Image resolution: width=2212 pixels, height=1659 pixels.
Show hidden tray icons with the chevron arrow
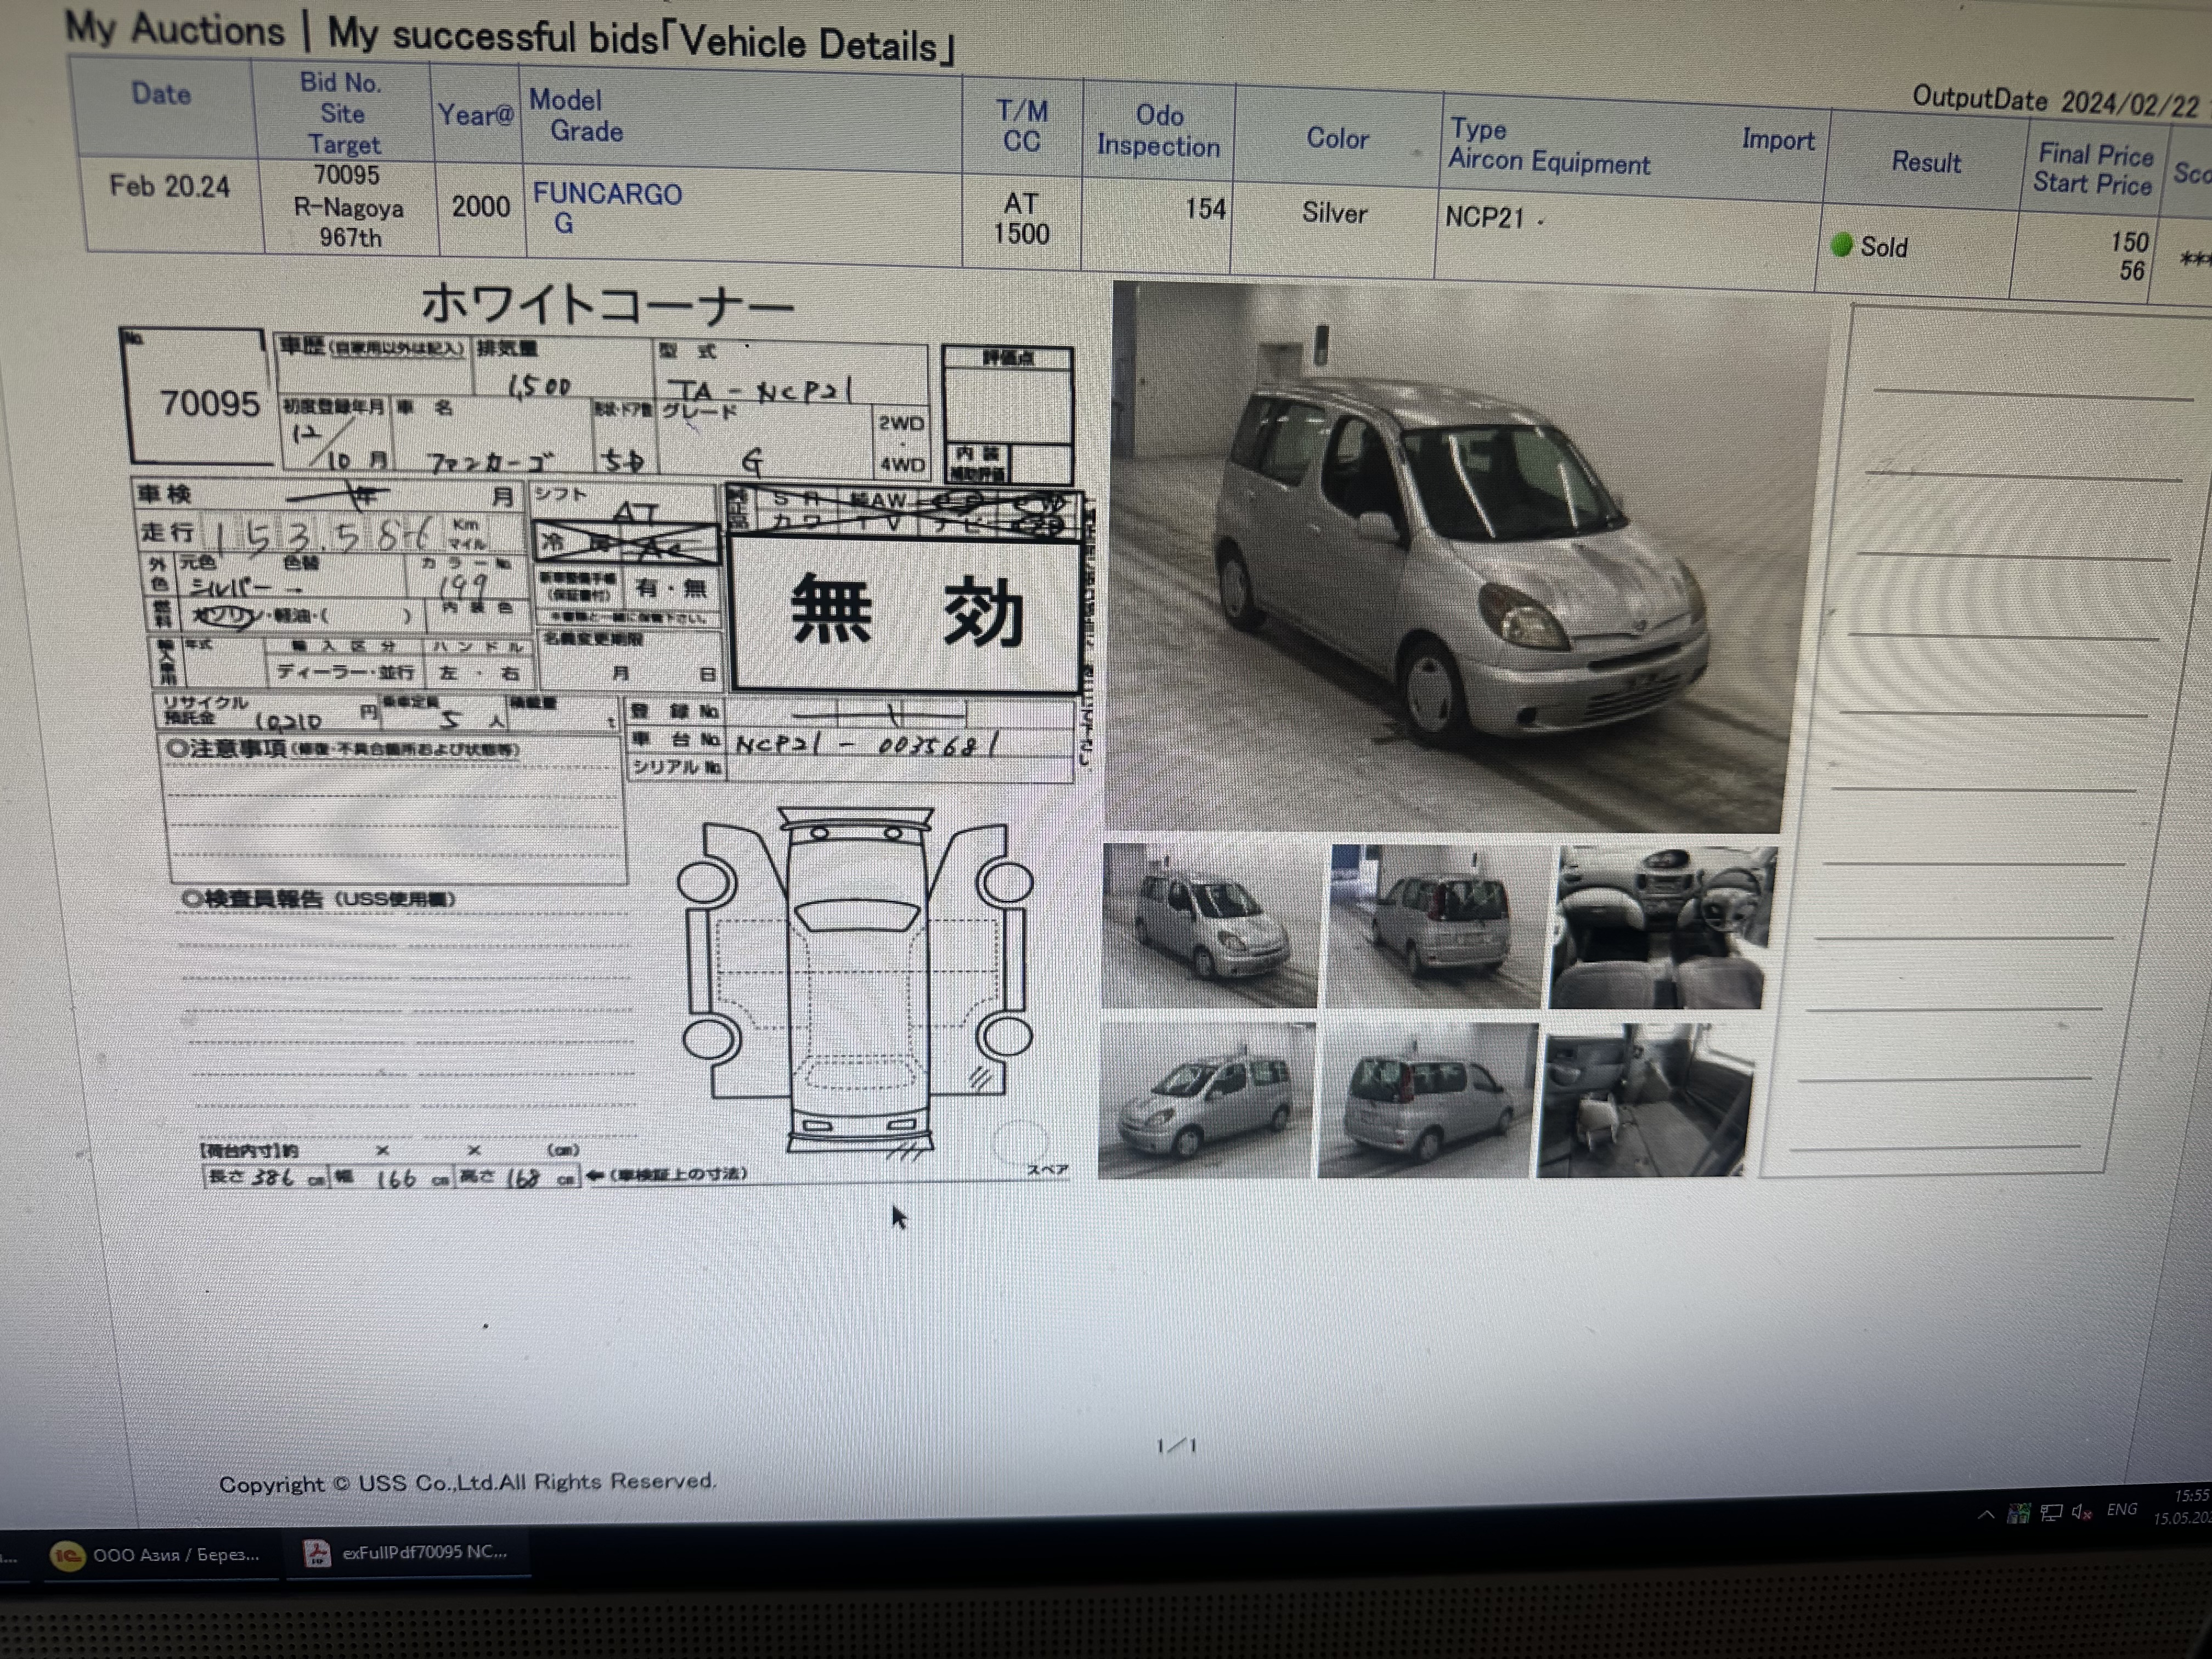(1987, 1515)
